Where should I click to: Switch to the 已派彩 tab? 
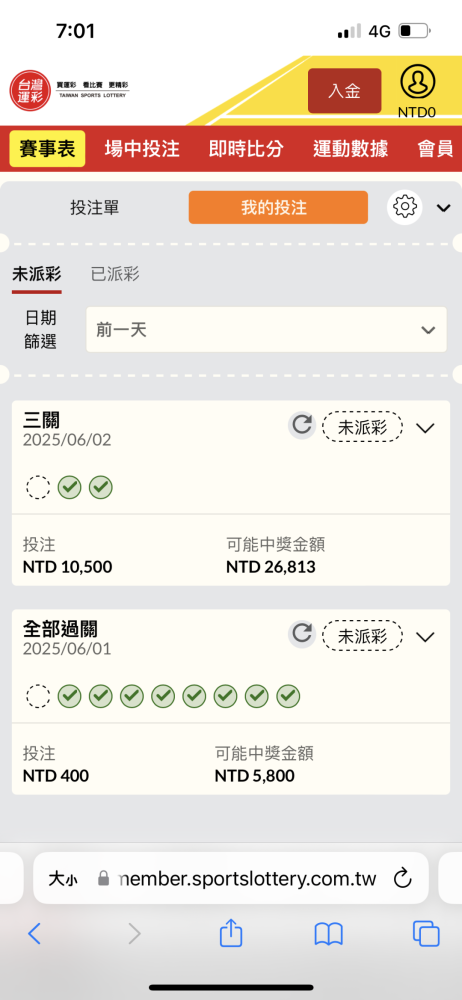click(x=115, y=274)
